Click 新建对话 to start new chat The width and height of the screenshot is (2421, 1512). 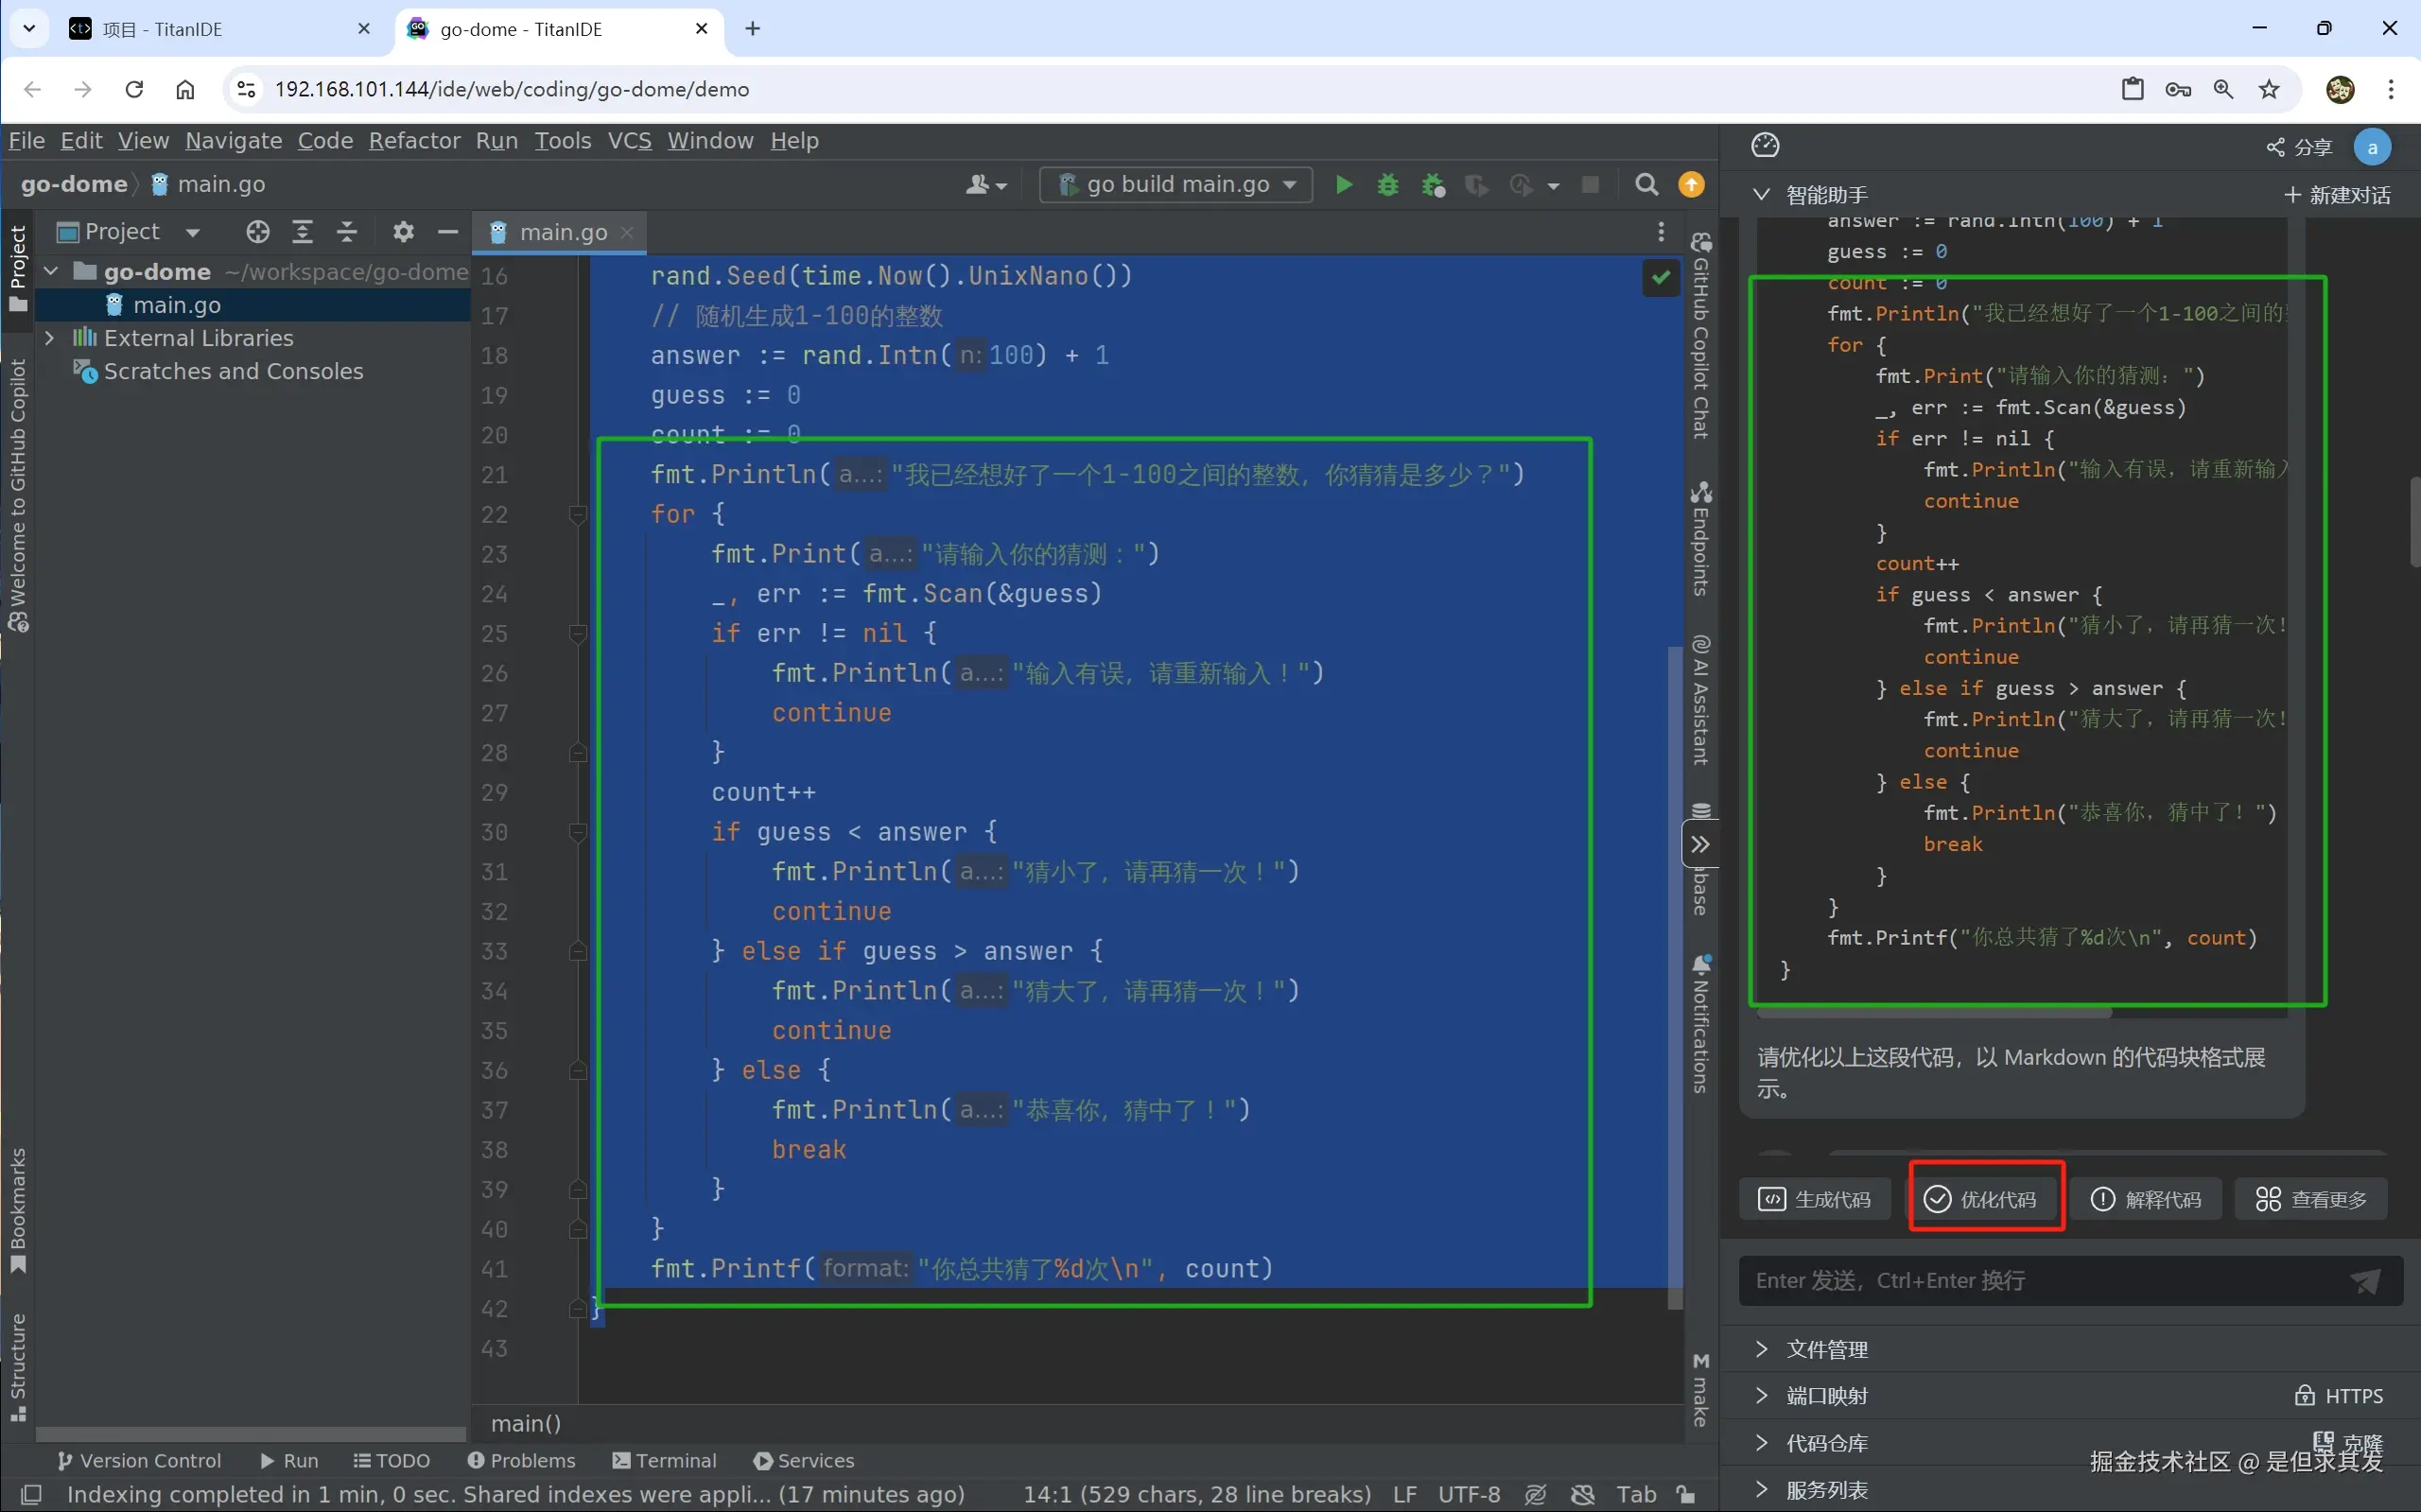(x=2337, y=195)
